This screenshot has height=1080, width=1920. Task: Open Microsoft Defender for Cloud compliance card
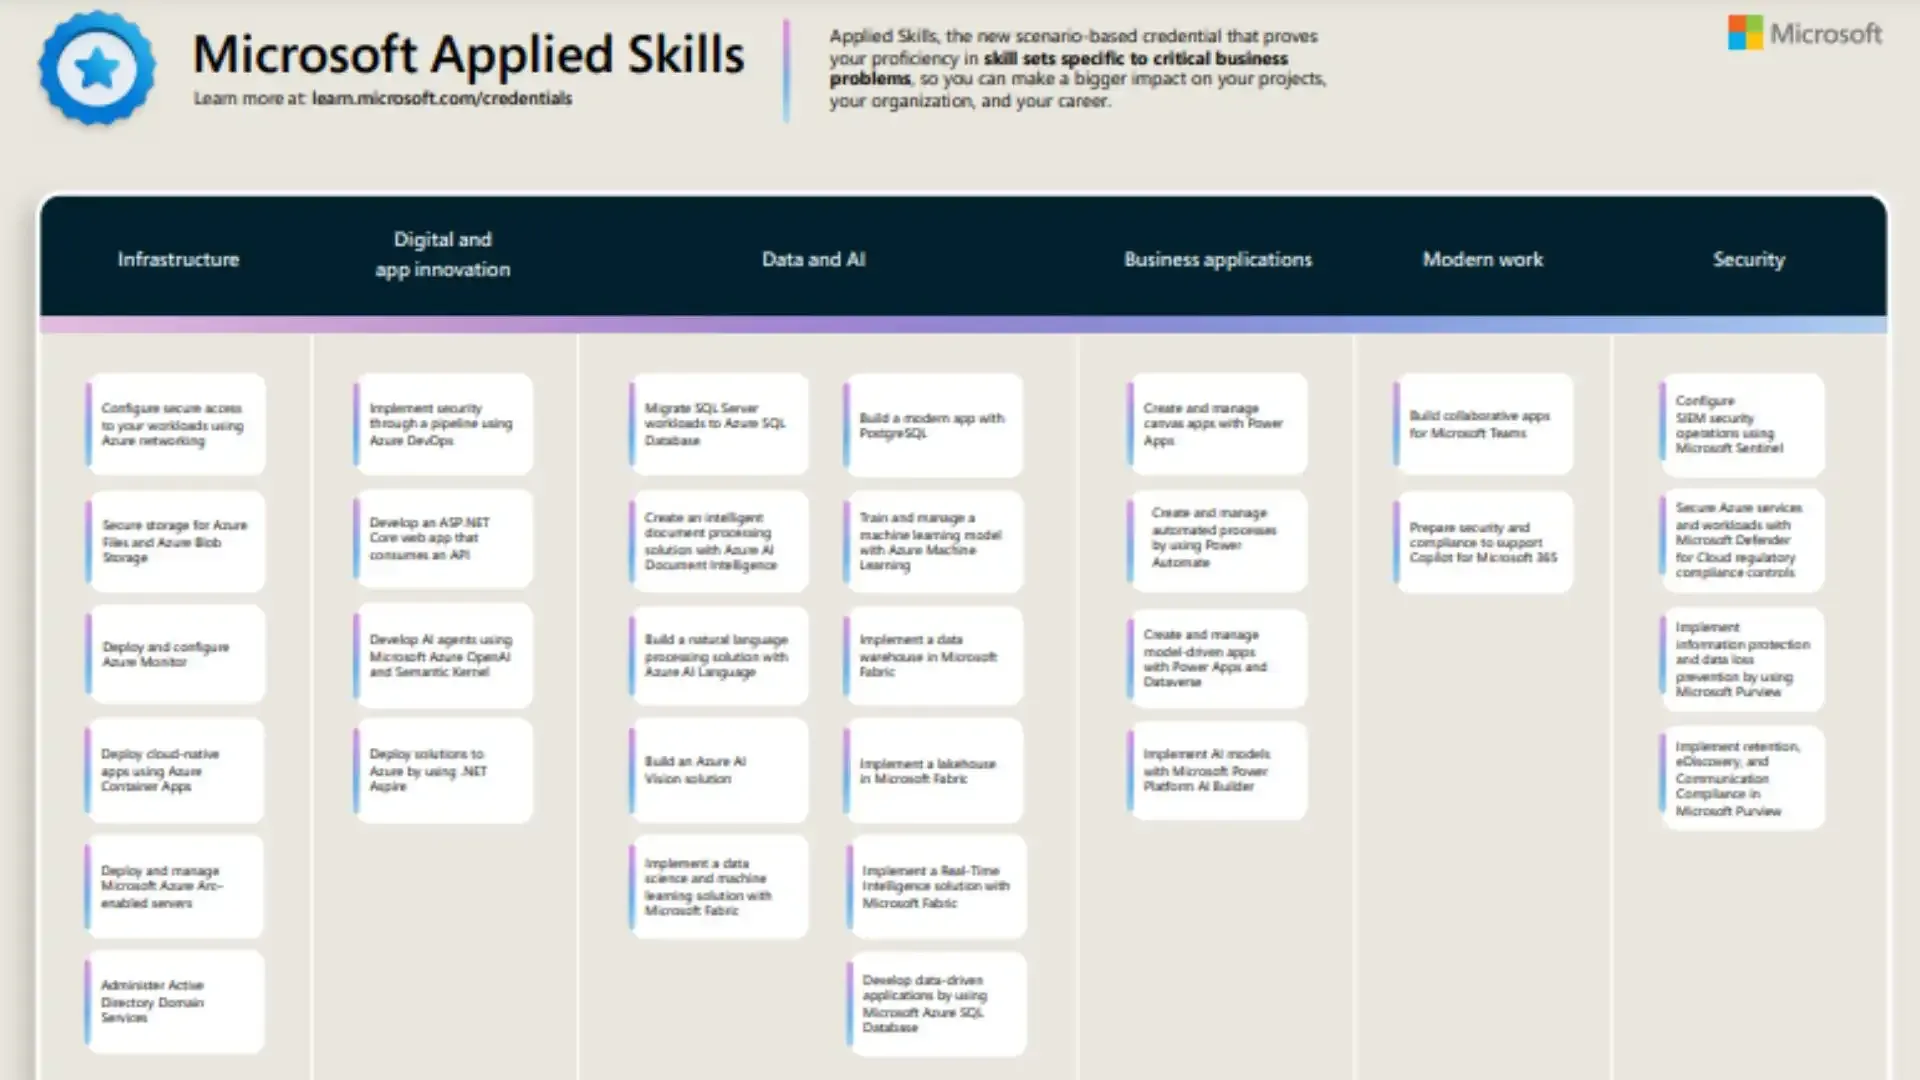(1742, 540)
